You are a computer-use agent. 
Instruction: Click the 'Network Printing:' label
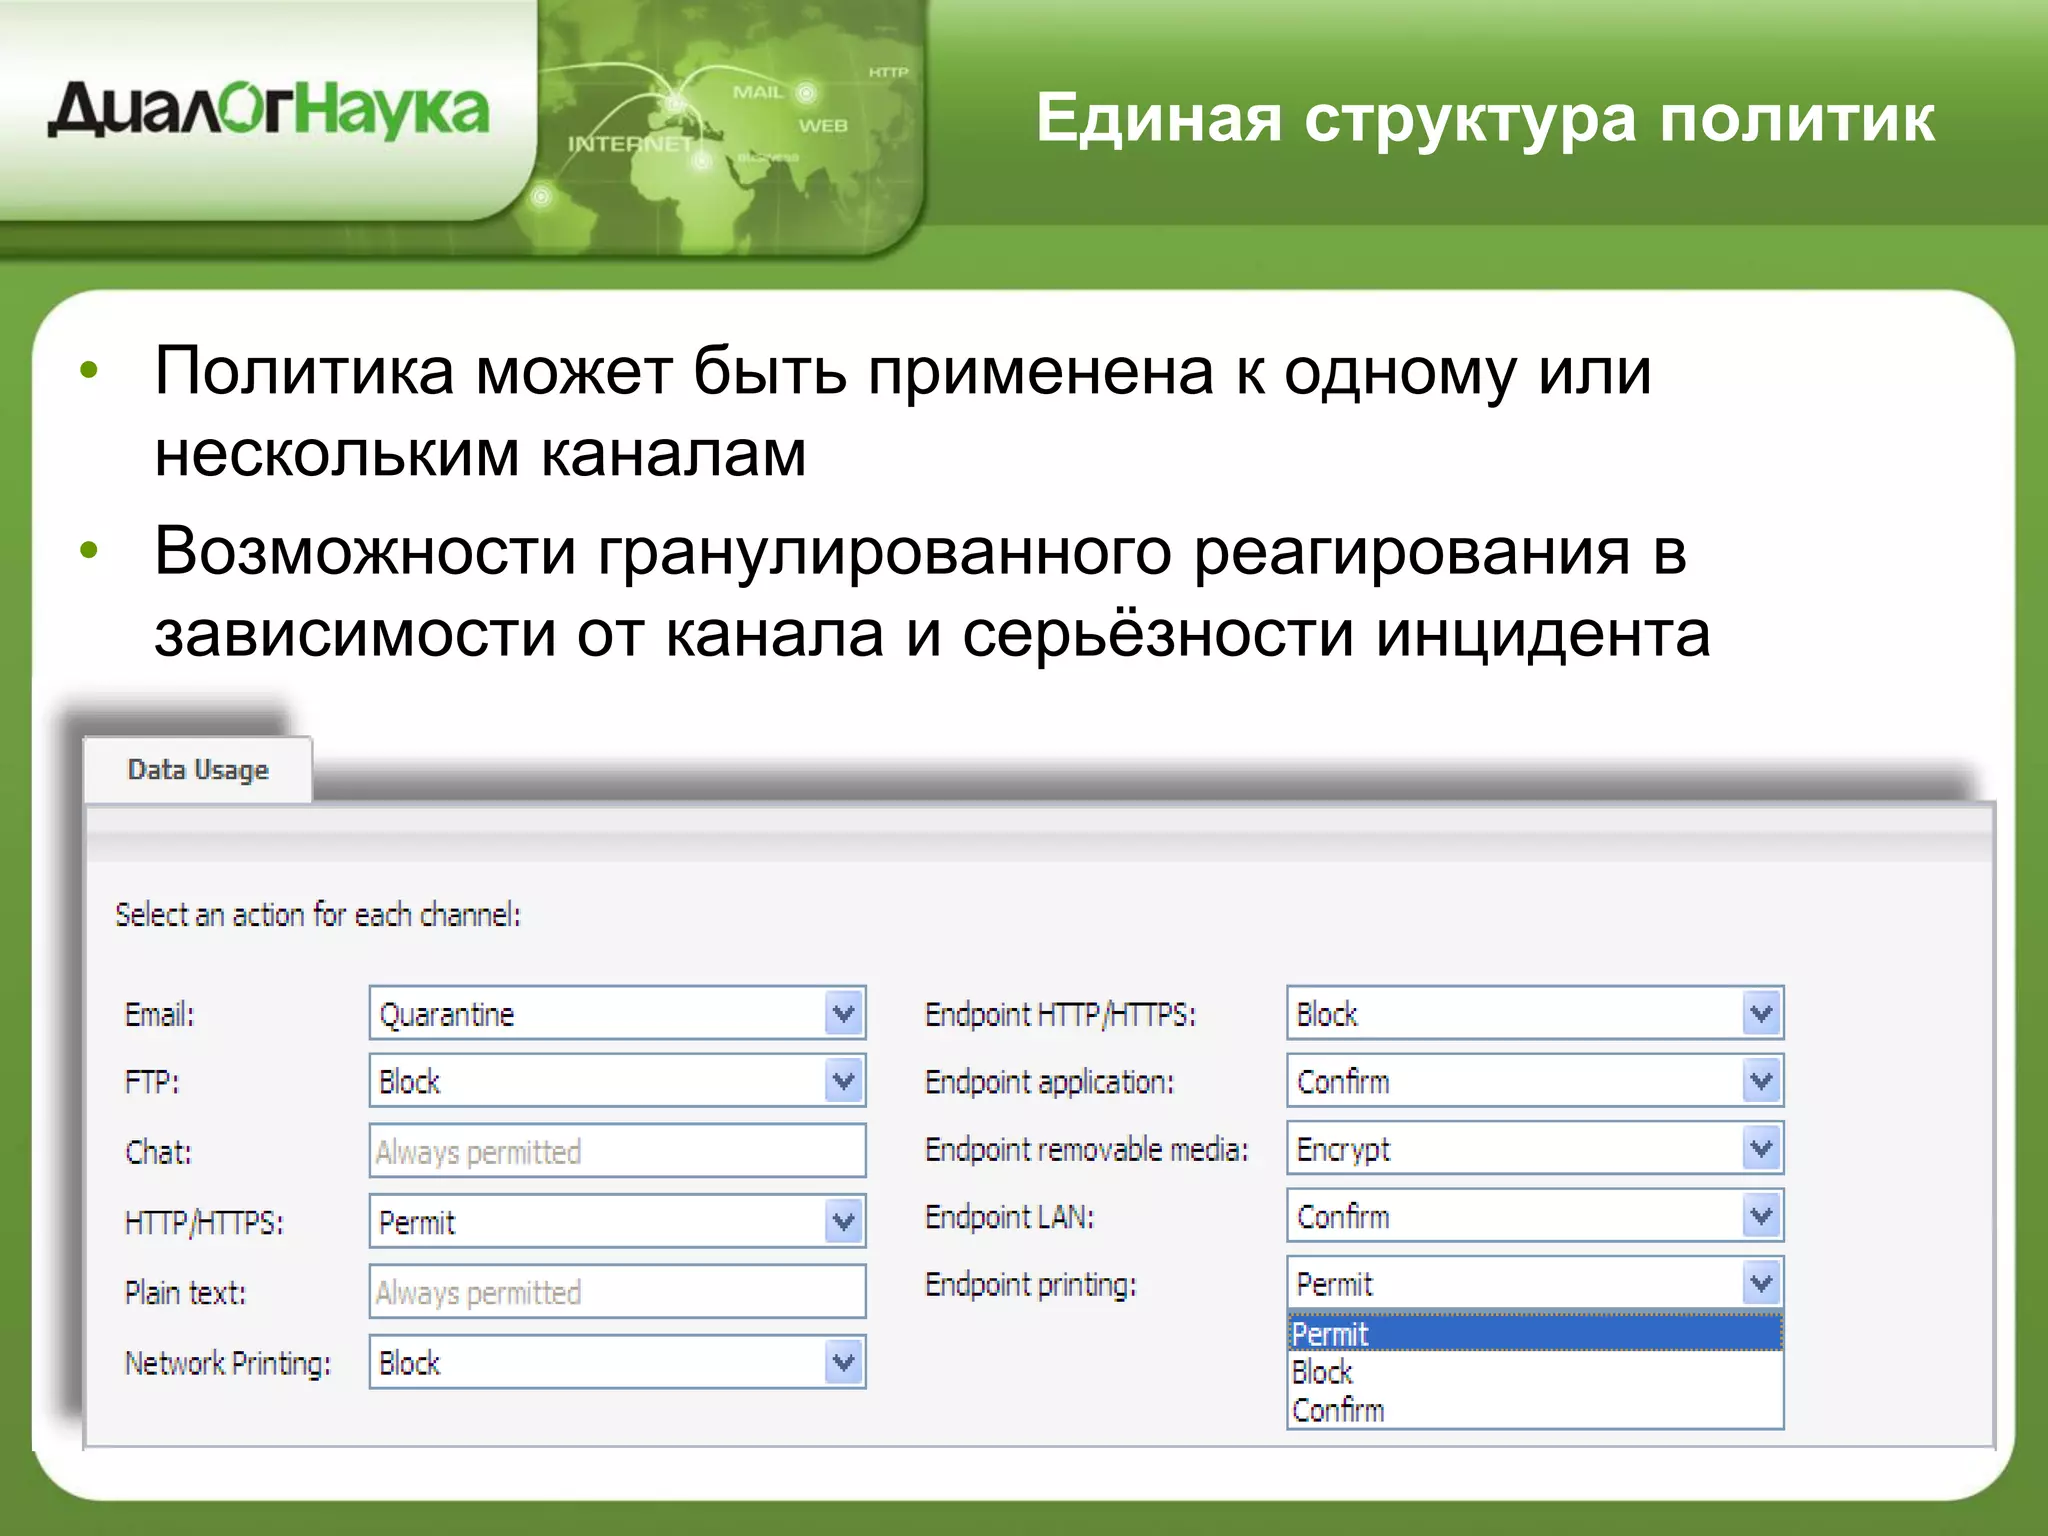pyautogui.click(x=227, y=1363)
